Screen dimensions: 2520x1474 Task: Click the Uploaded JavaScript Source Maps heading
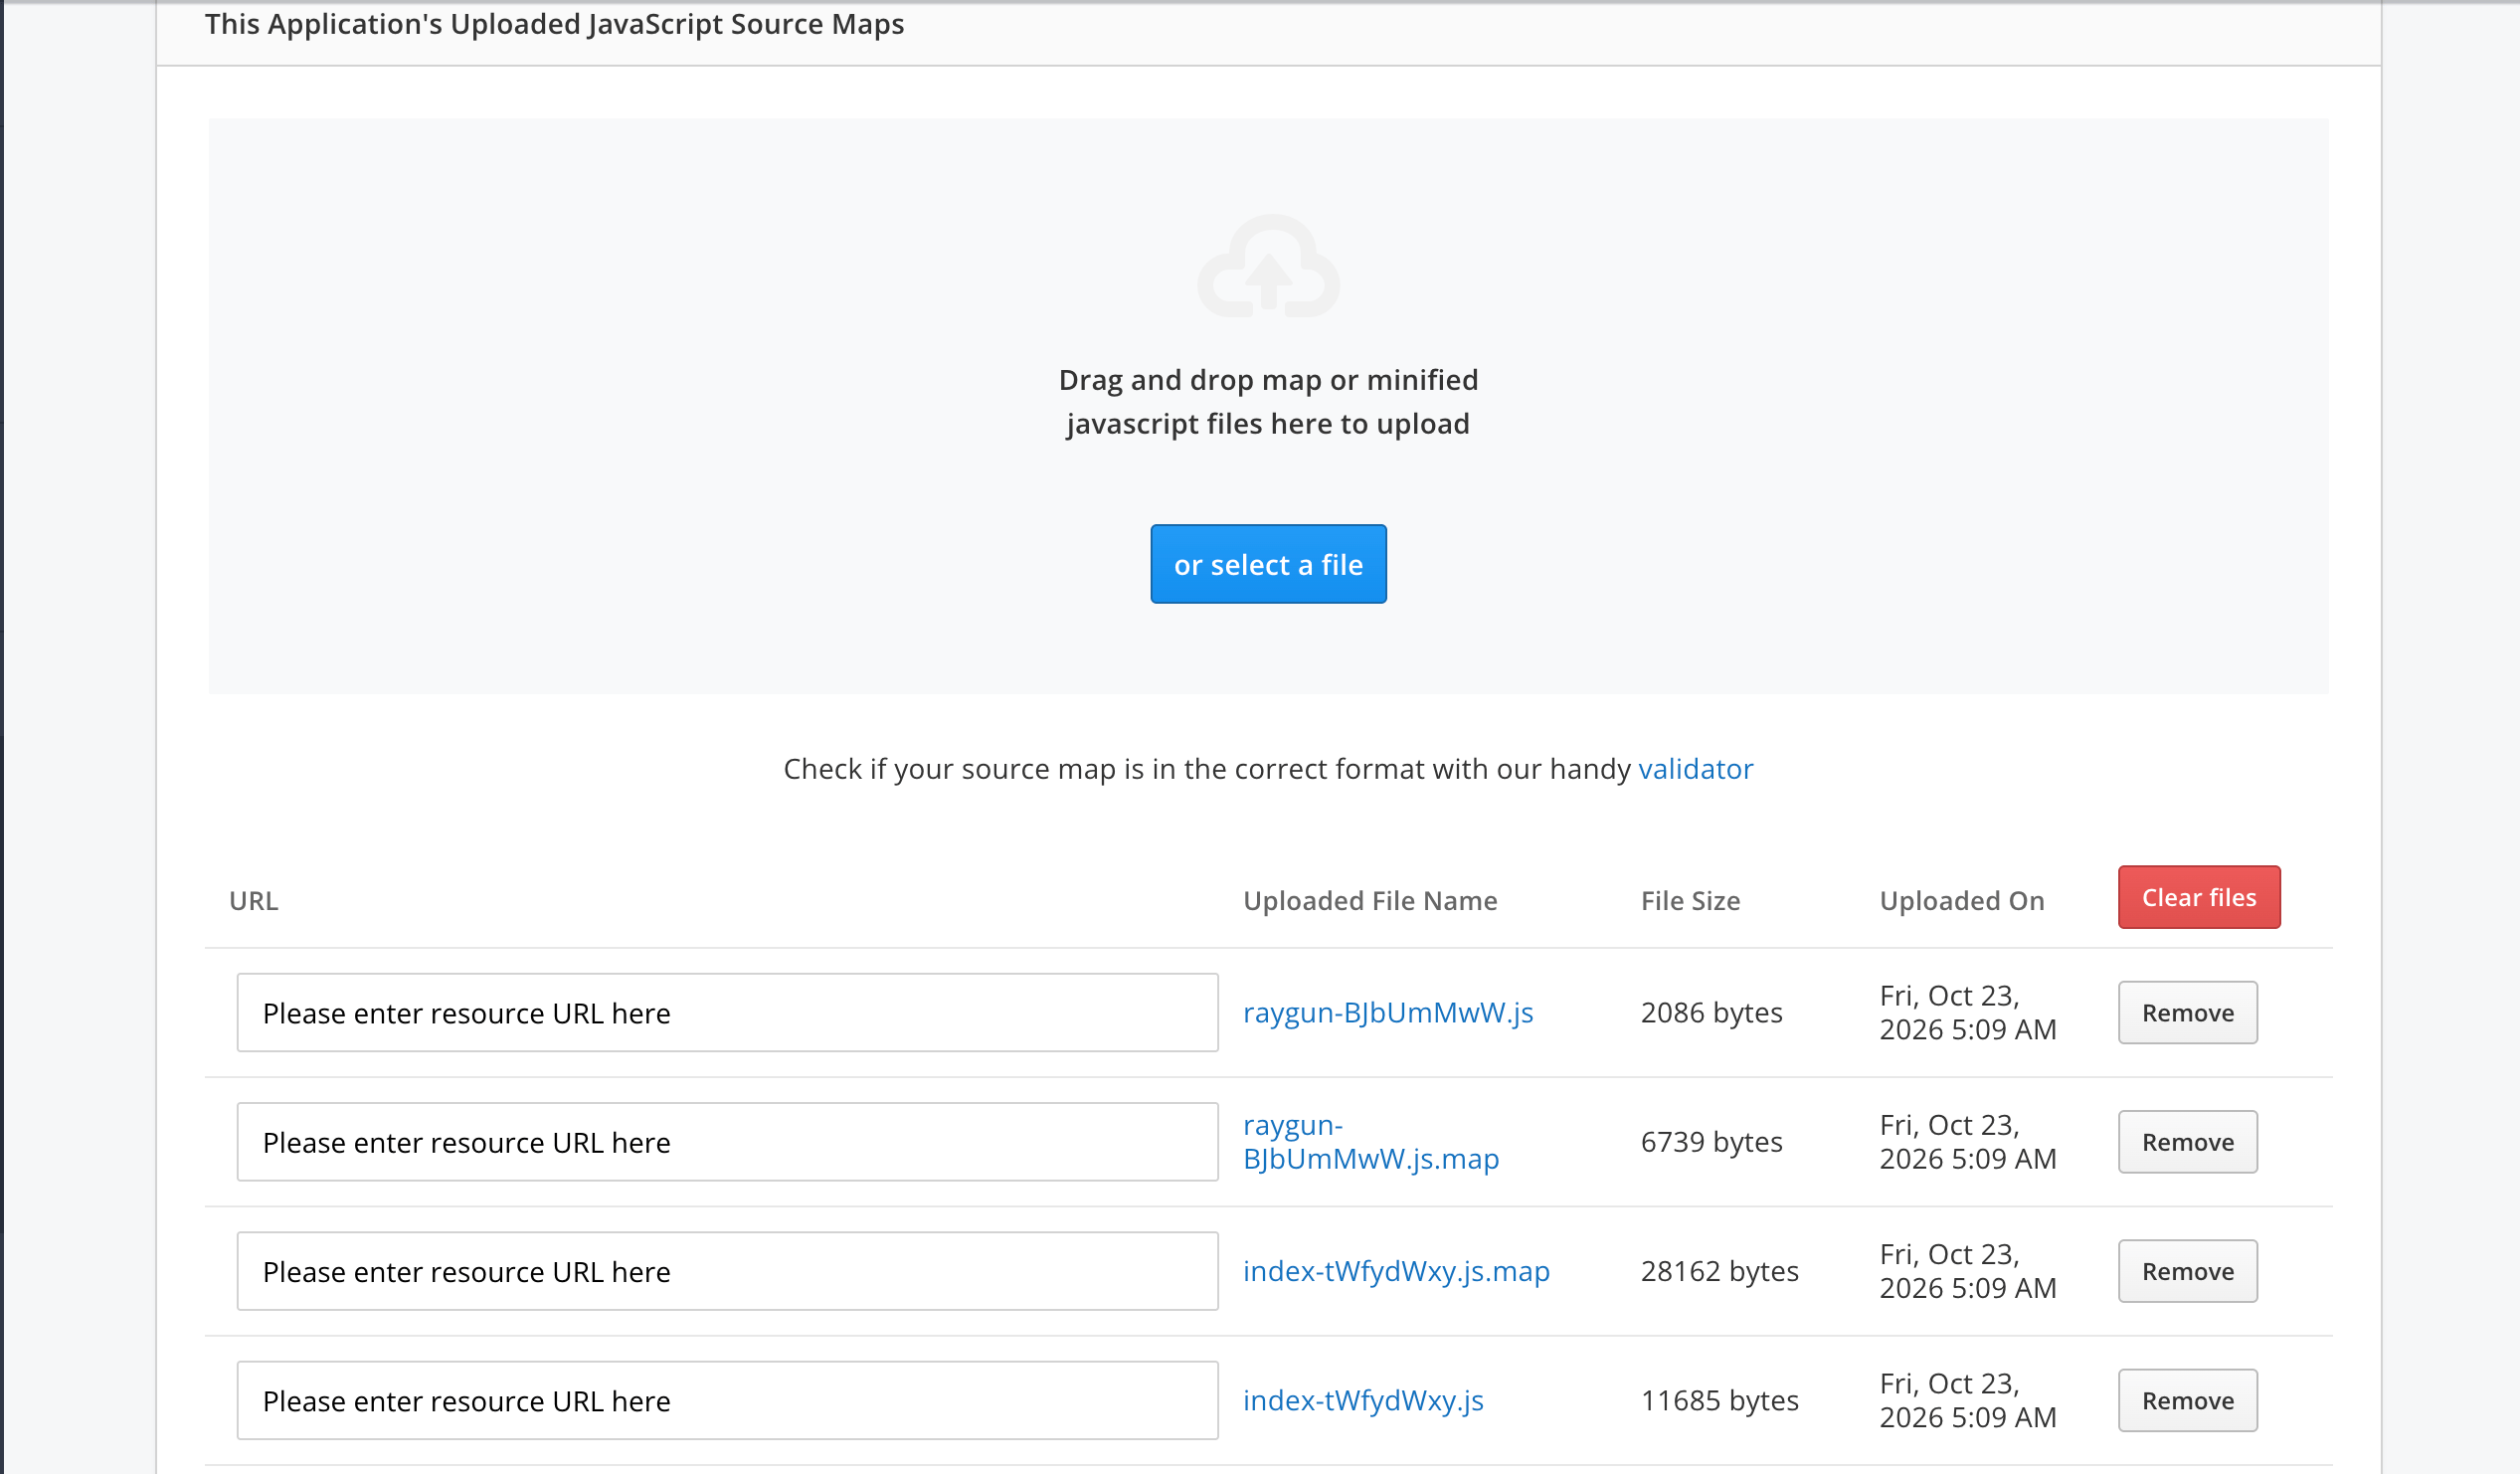554,23
